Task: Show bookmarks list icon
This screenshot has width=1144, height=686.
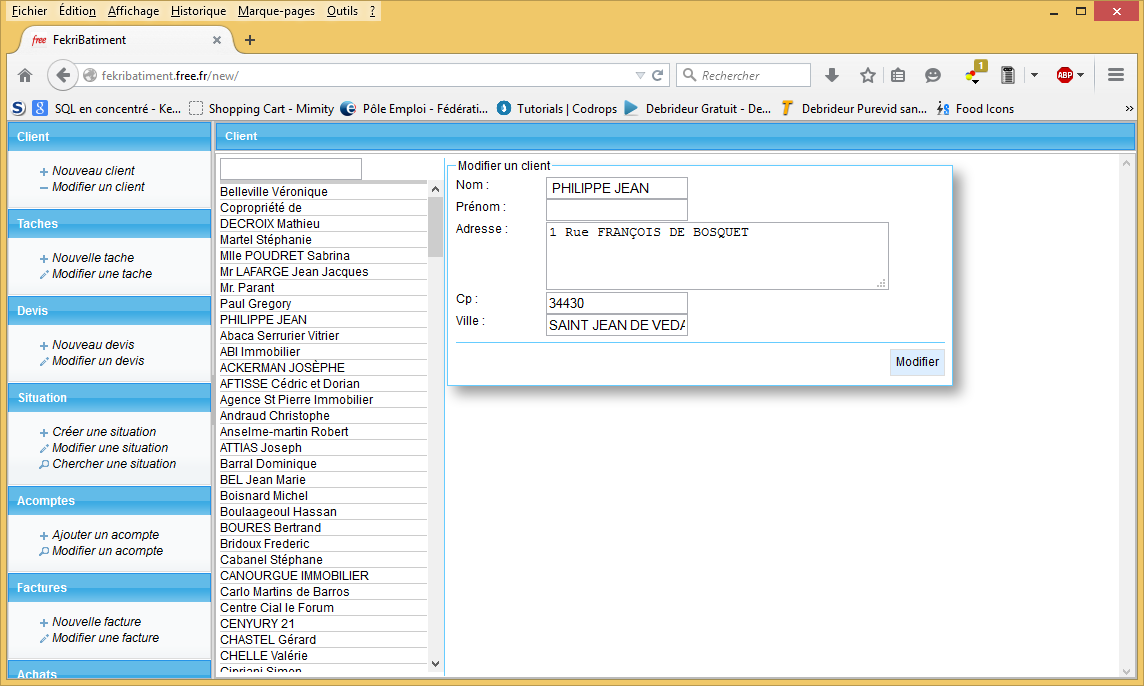Action: click(x=898, y=75)
